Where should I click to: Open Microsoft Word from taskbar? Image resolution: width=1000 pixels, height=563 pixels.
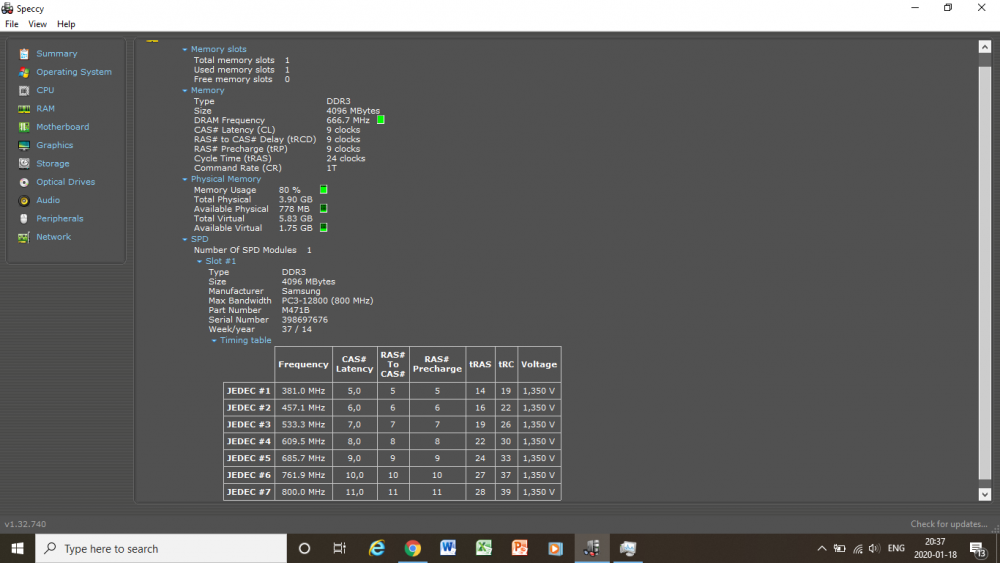click(x=448, y=548)
